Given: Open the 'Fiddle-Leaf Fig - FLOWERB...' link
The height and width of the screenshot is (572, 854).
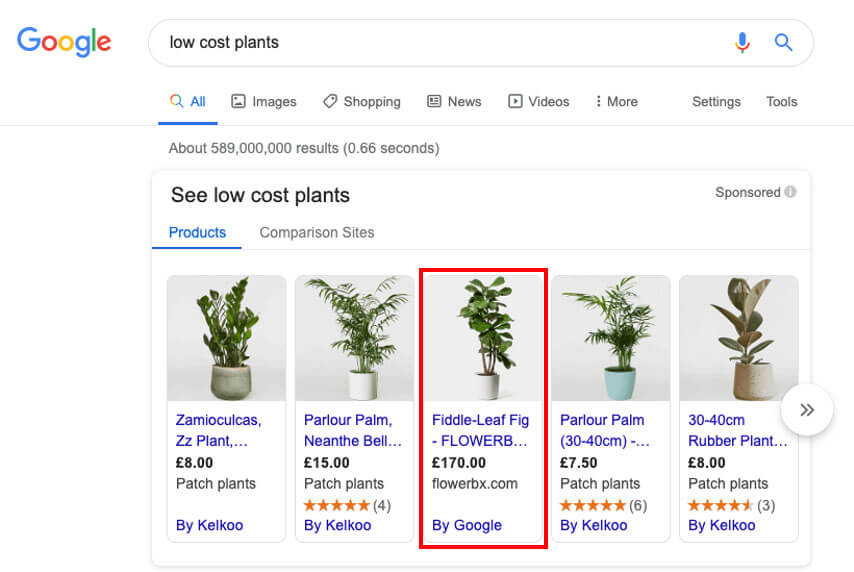Looking at the screenshot, I should 480,430.
